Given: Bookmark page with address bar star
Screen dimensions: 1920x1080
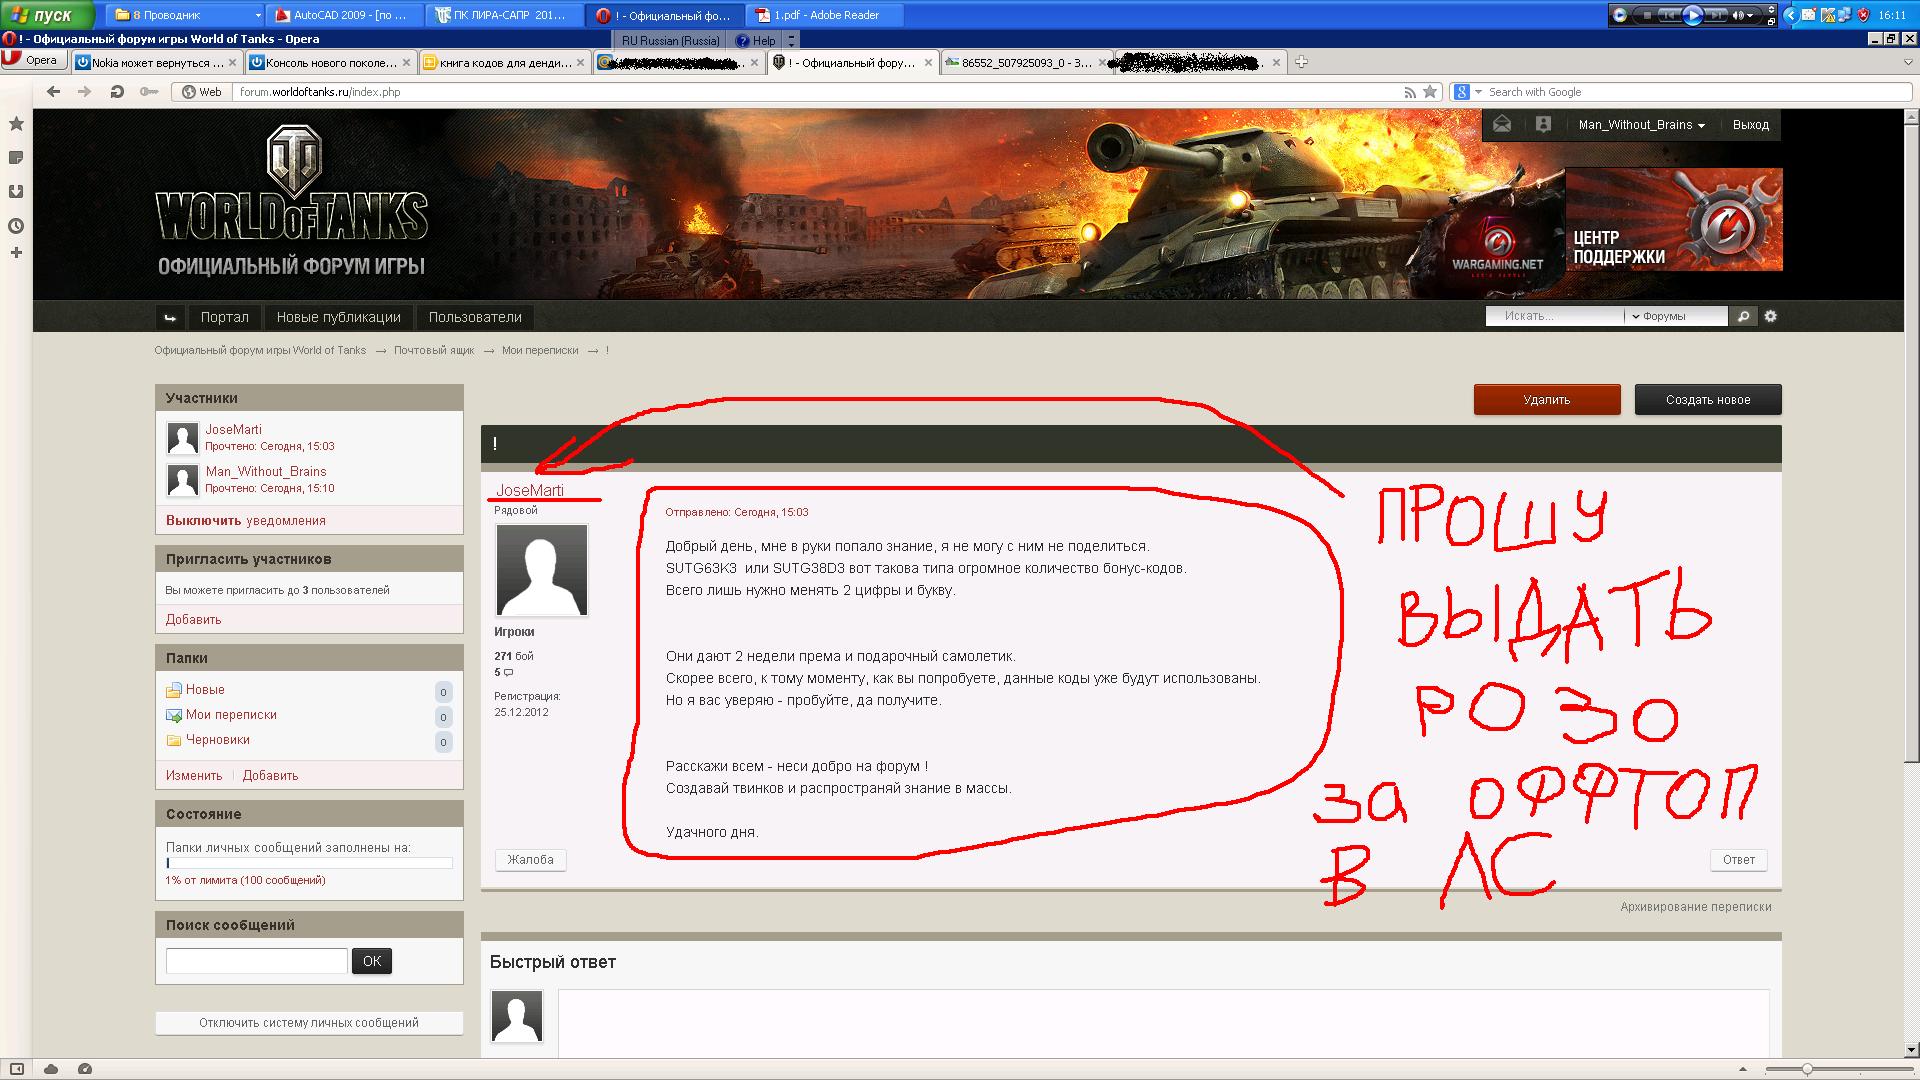Looking at the screenshot, I should pyautogui.click(x=1430, y=92).
